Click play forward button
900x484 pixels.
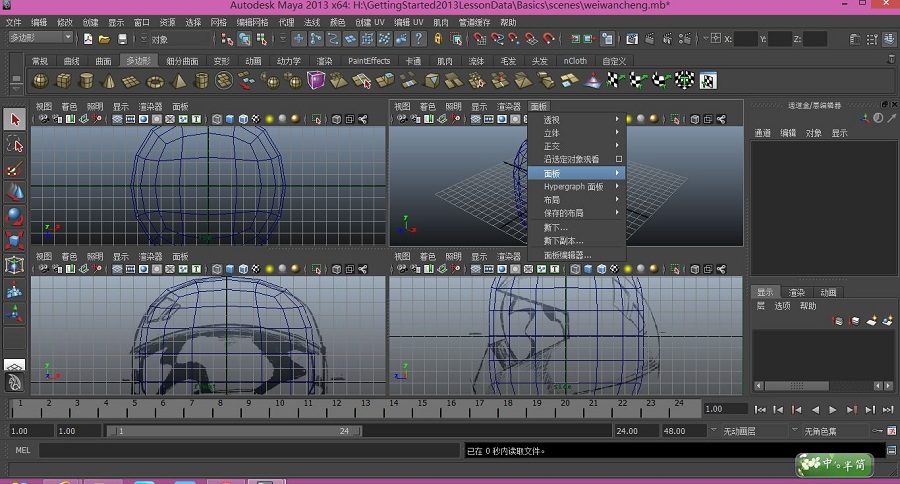833,409
